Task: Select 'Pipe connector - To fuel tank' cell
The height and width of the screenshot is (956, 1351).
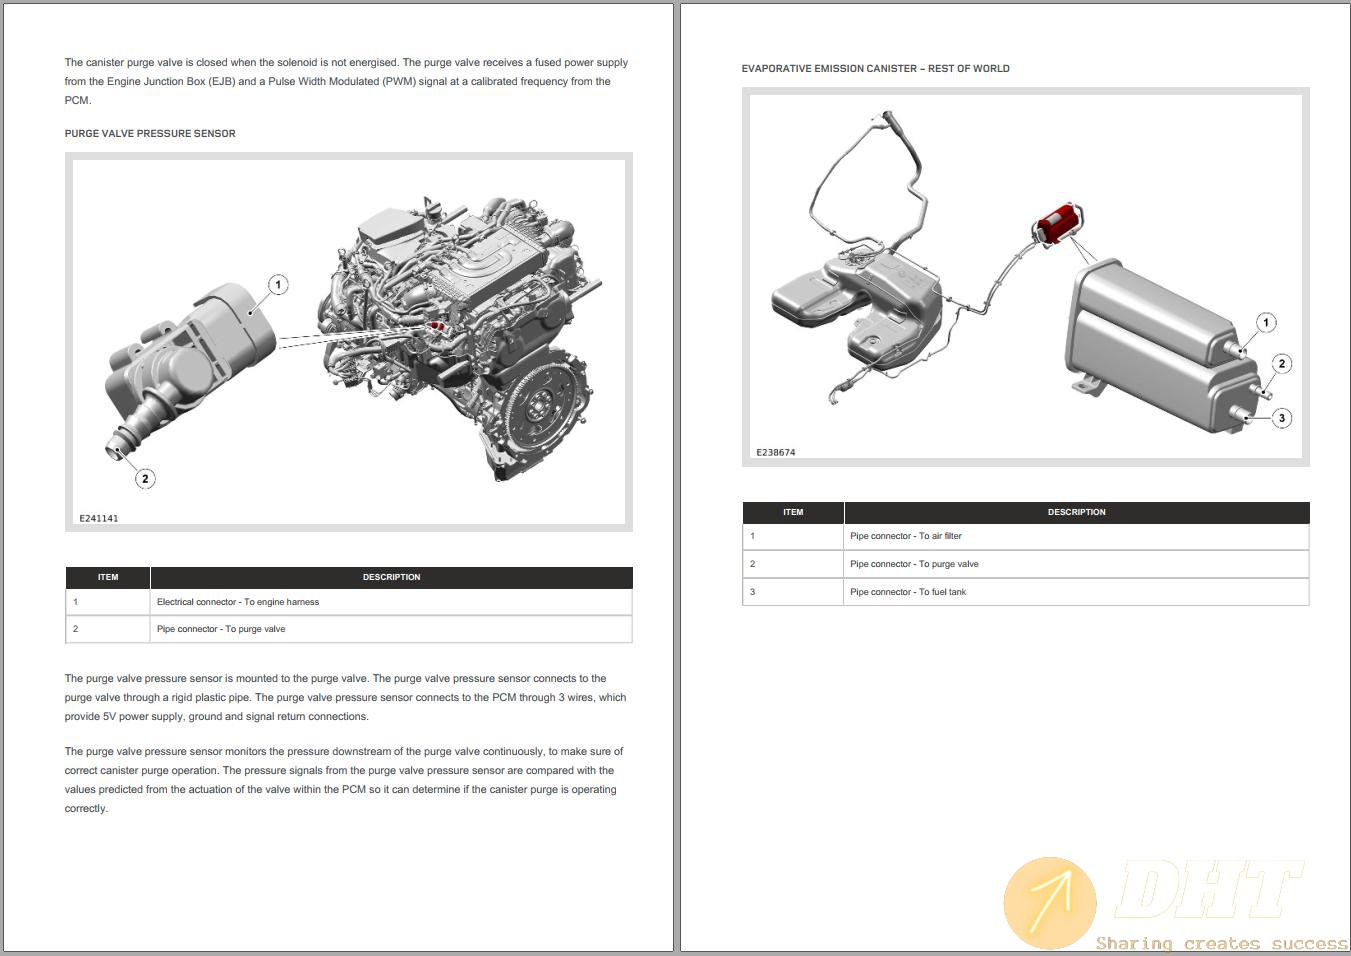Action: click(x=1077, y=592)
